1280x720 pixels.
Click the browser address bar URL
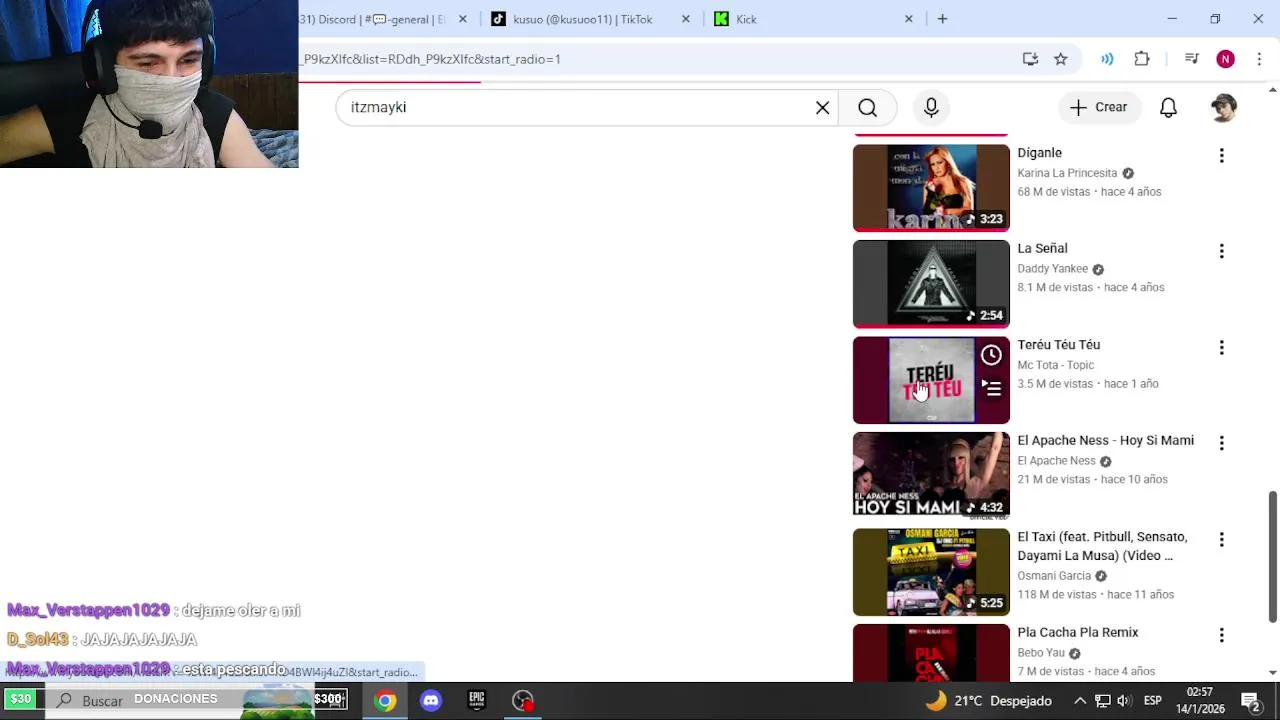click(x=432, y=59)
